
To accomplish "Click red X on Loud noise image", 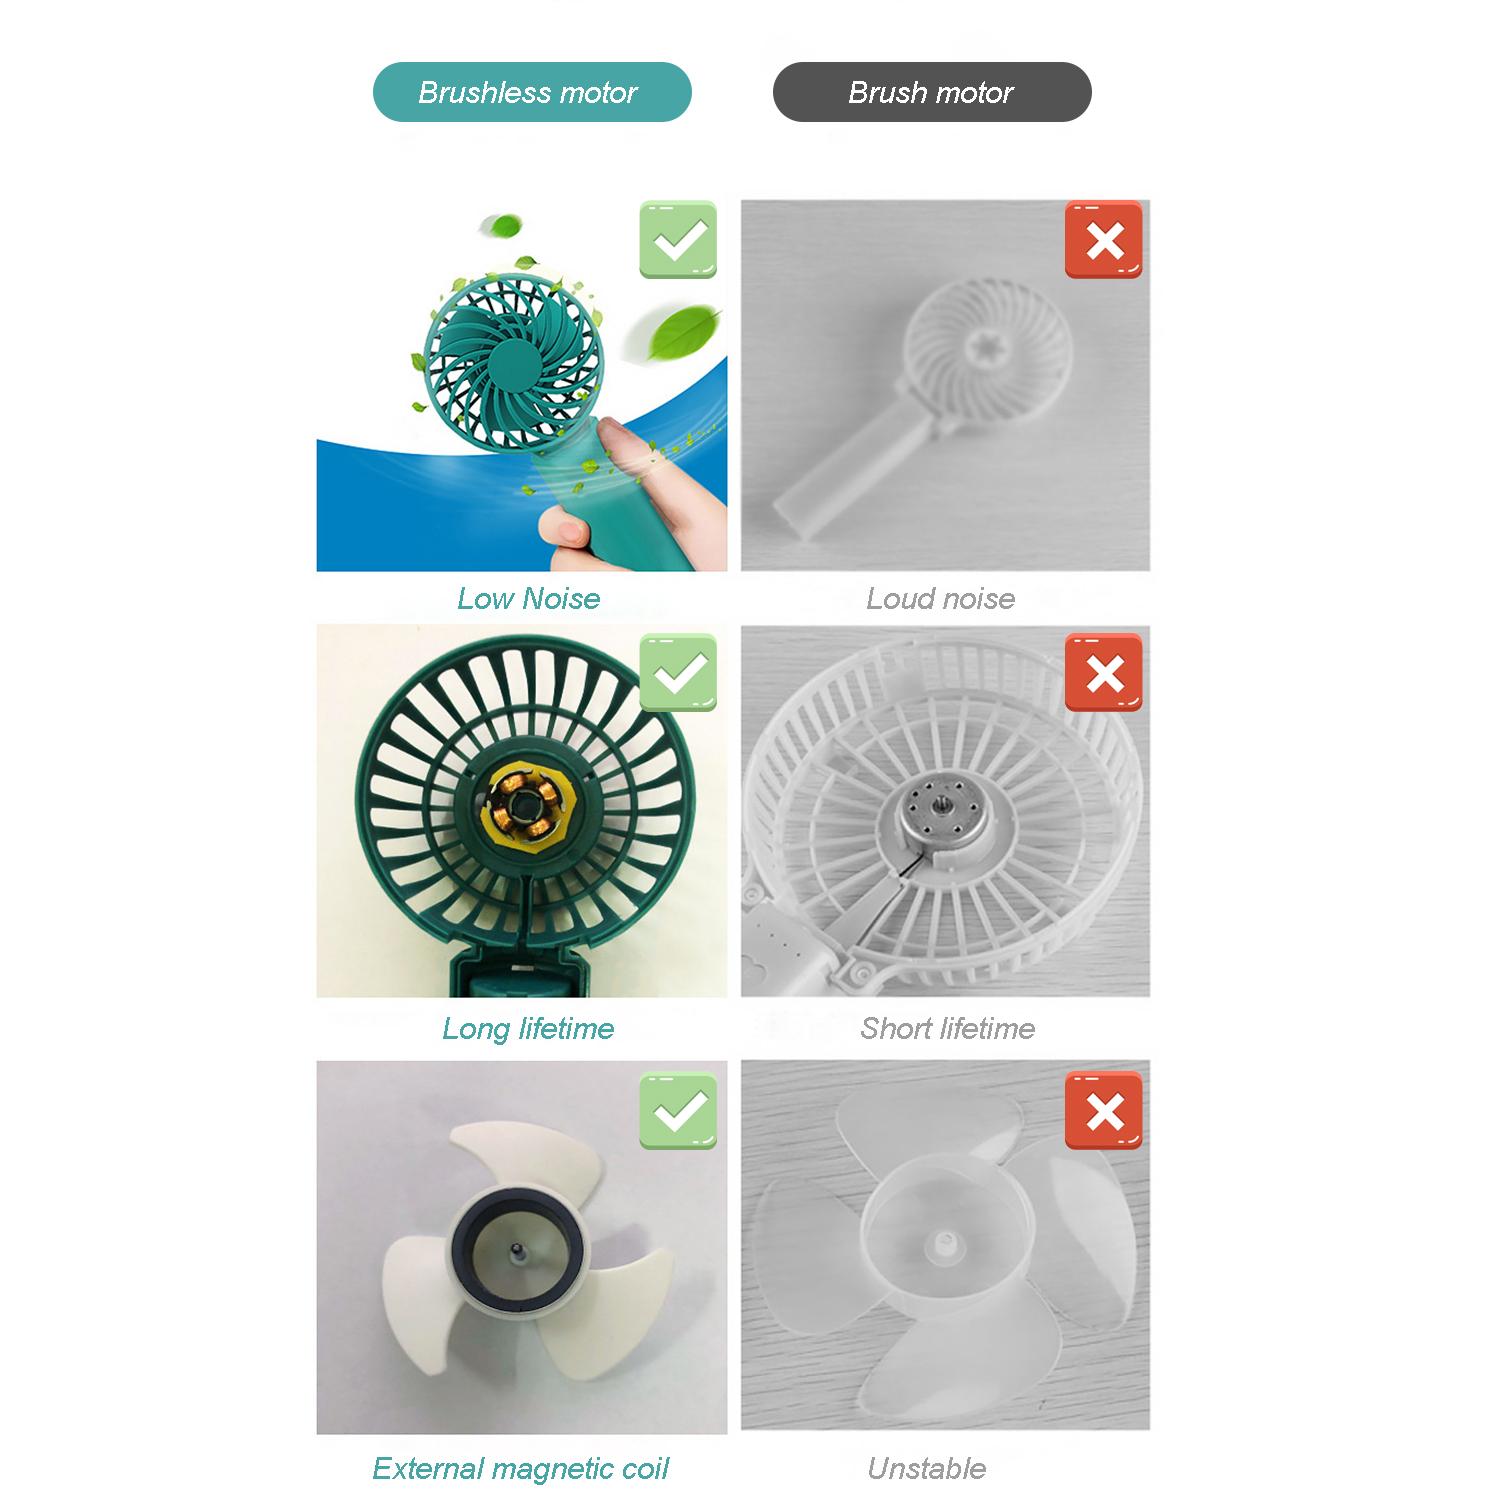I will click(x=1104, y=240).
